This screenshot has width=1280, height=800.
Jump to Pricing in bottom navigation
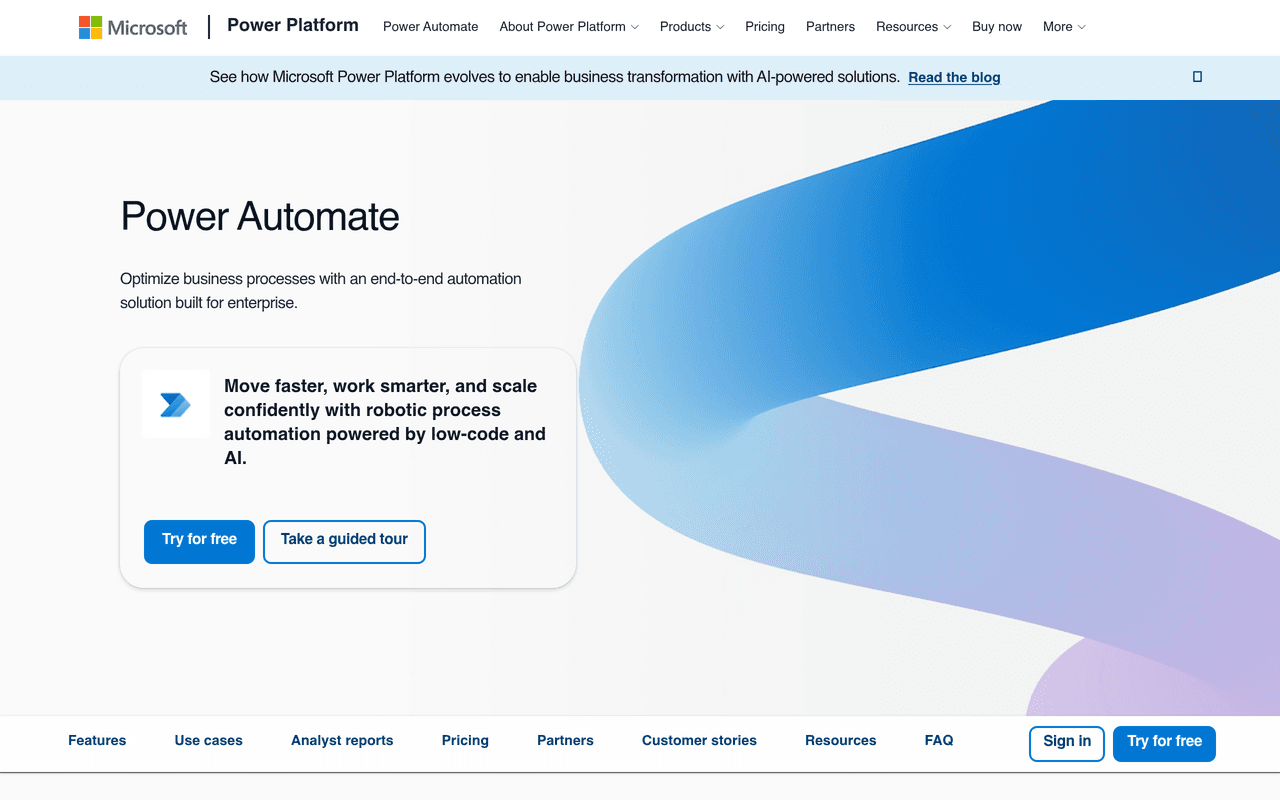[x=465, y=741]
